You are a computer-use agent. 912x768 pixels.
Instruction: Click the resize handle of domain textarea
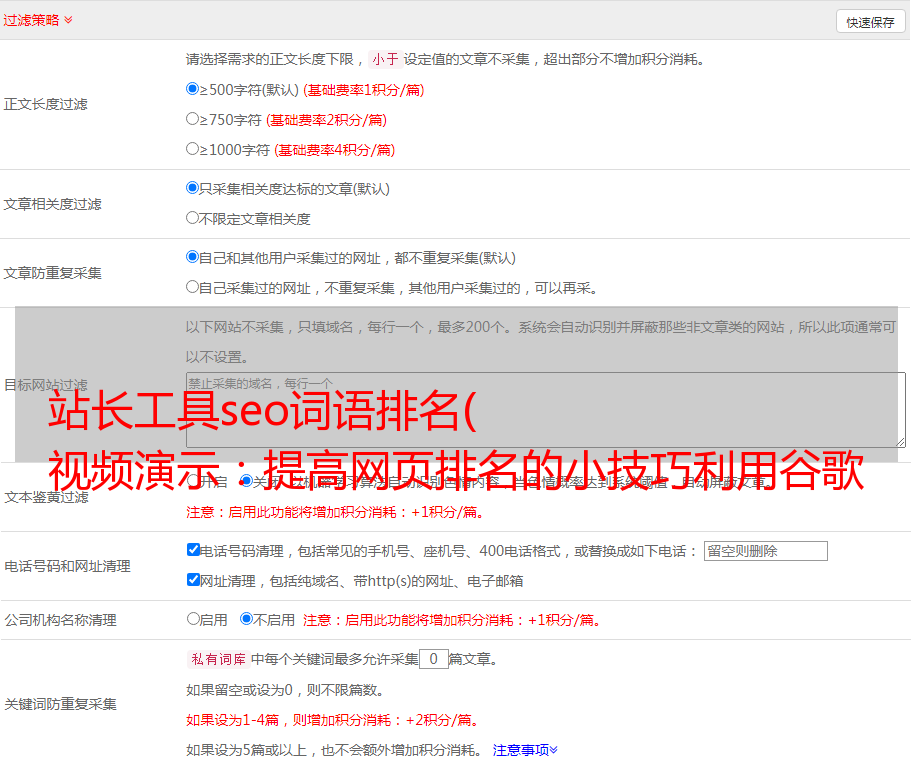tap(900, 442)
